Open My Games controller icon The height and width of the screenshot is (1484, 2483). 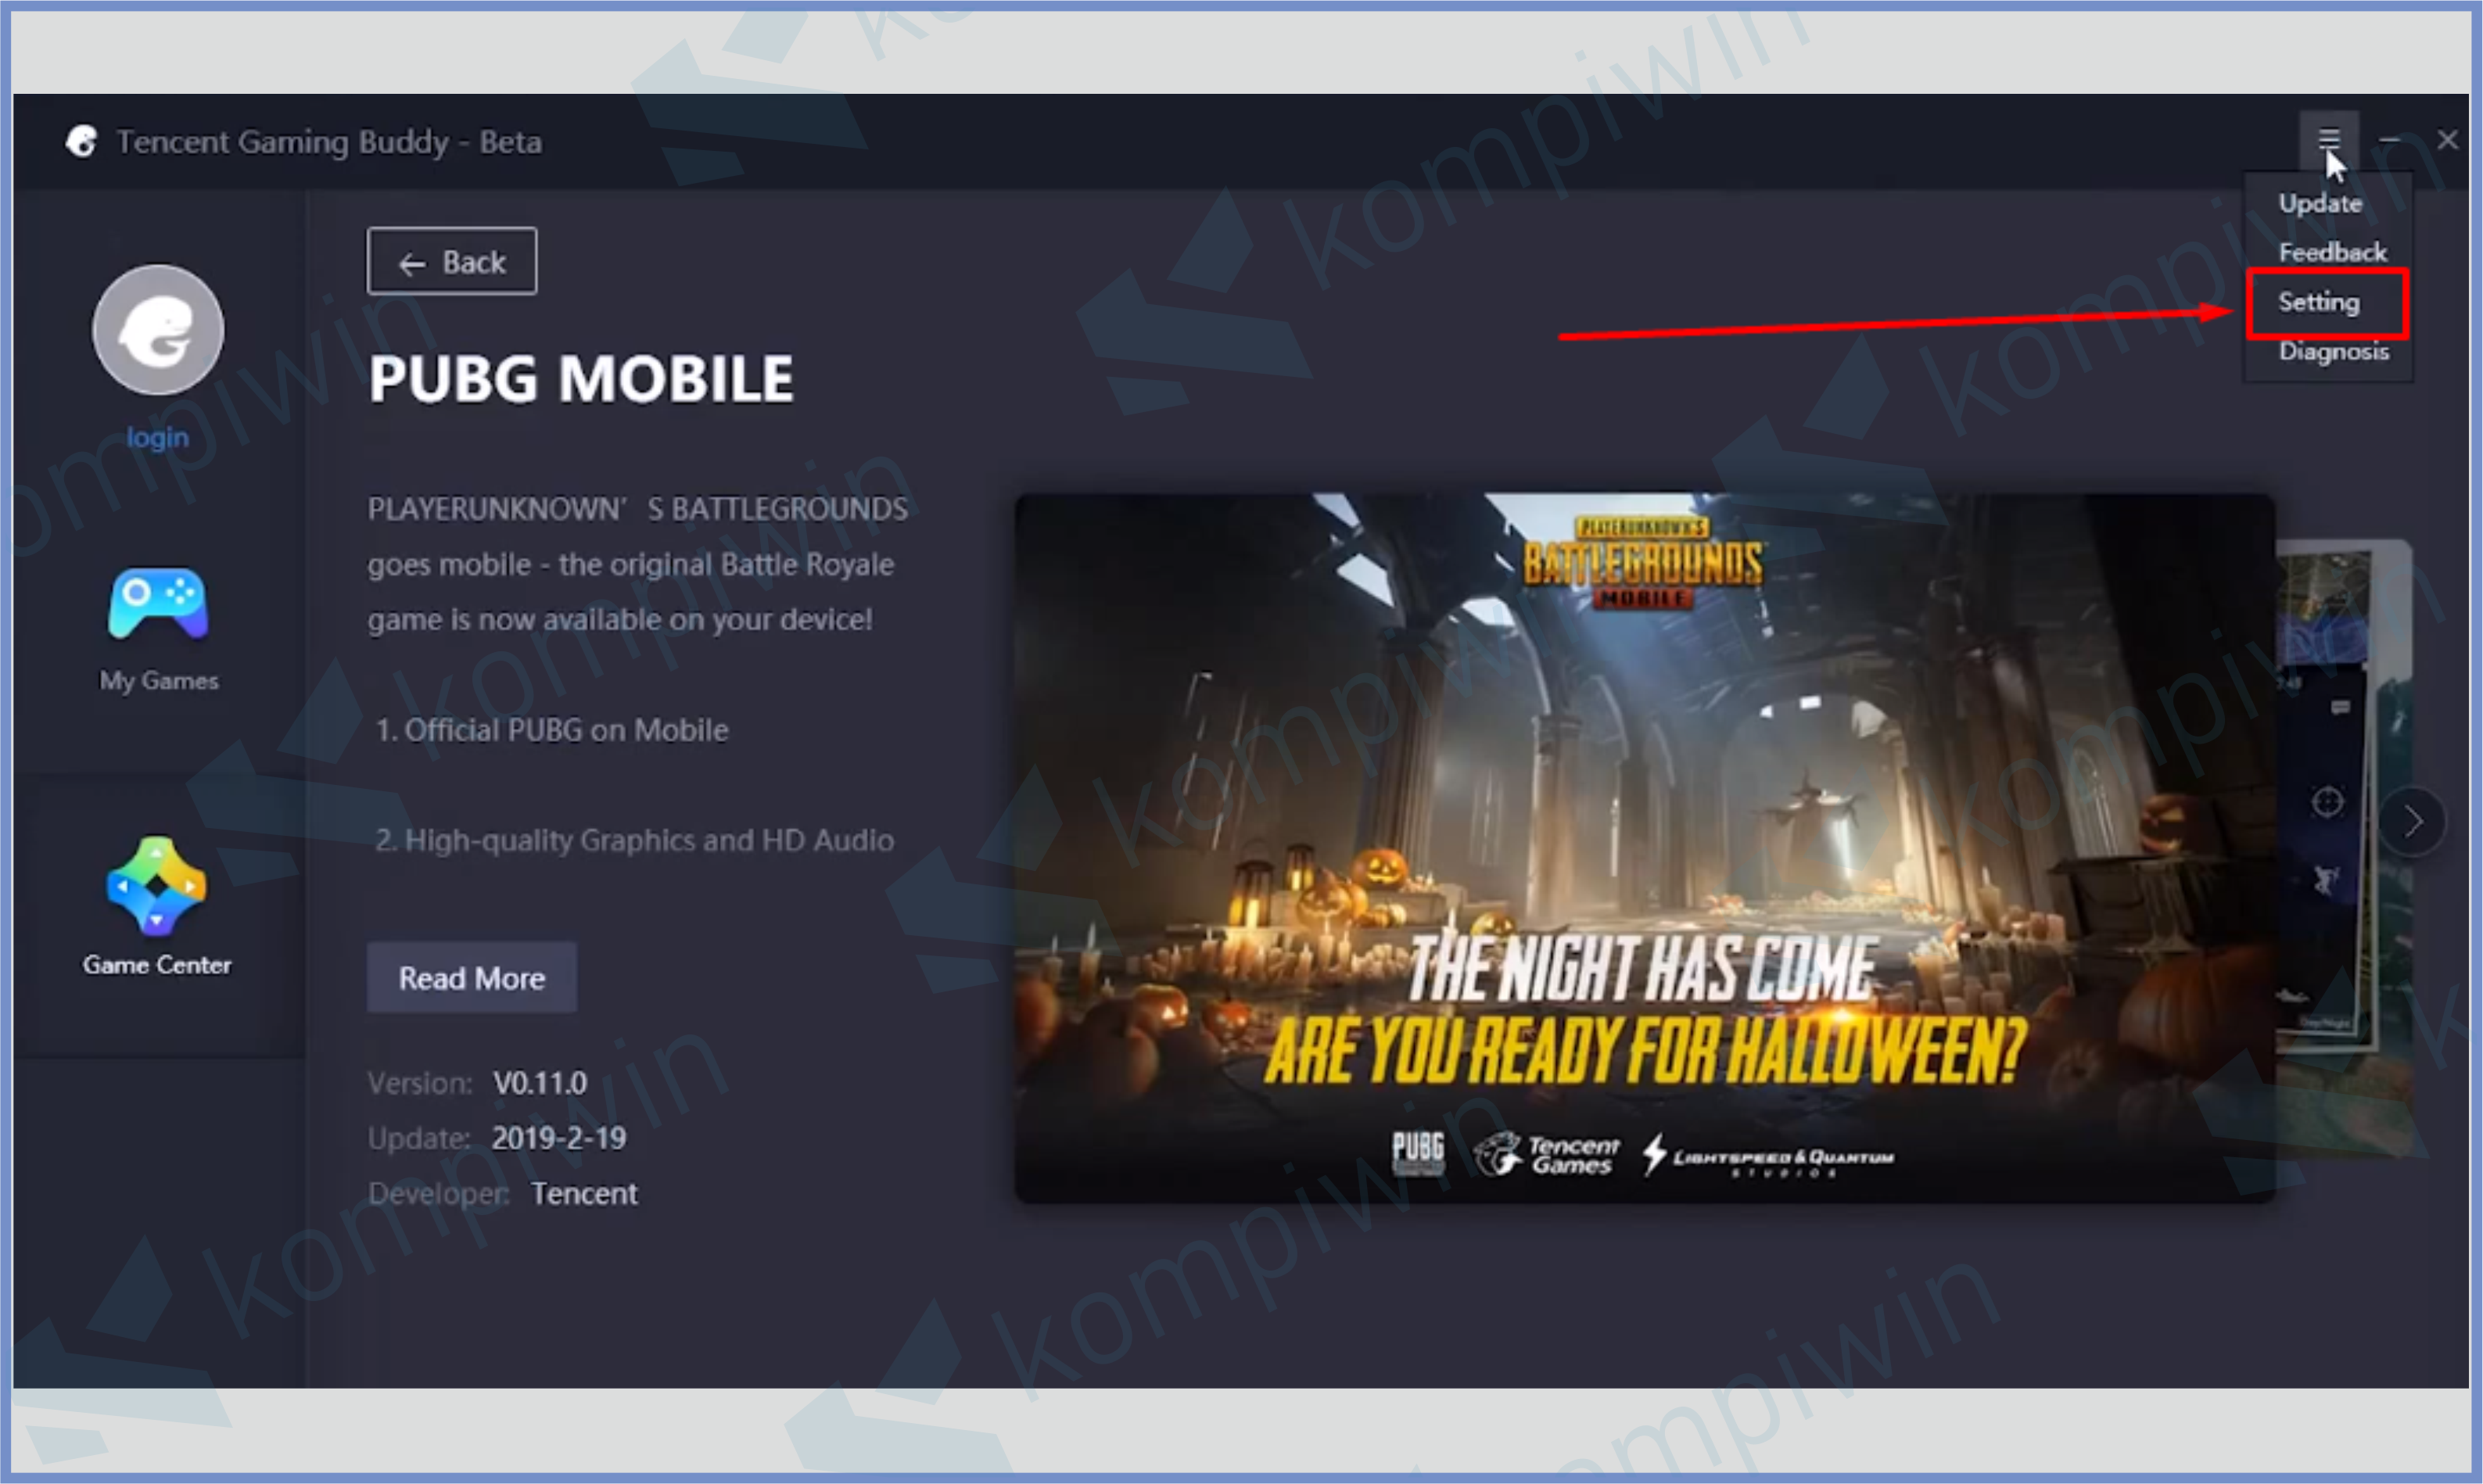pyautogui.click(x=158, y=604)
